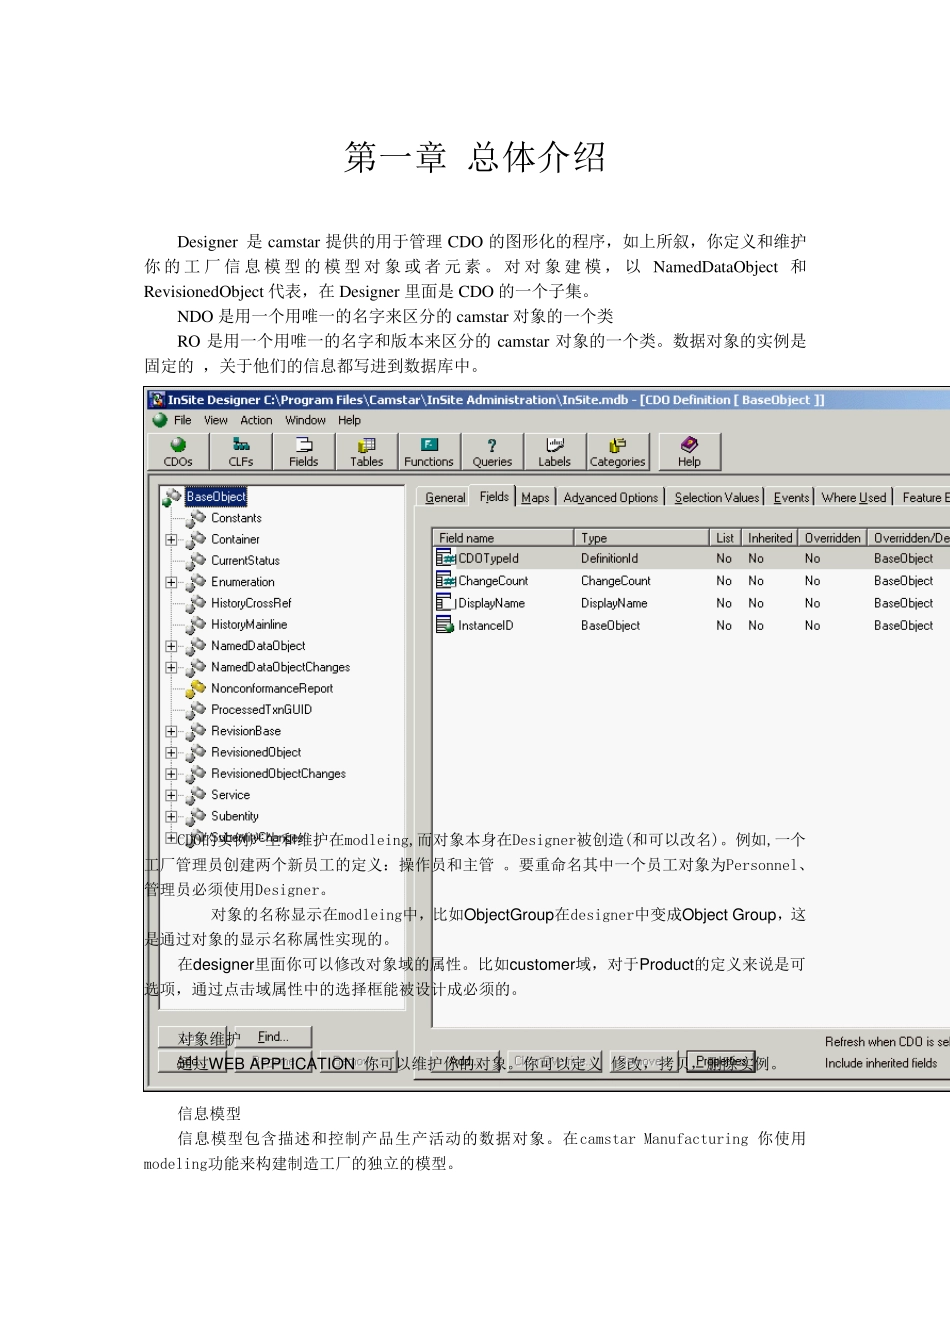Screen dimensions: 950x1344
Task: Expand the NamedDataObject node
Action: point(171,646)
